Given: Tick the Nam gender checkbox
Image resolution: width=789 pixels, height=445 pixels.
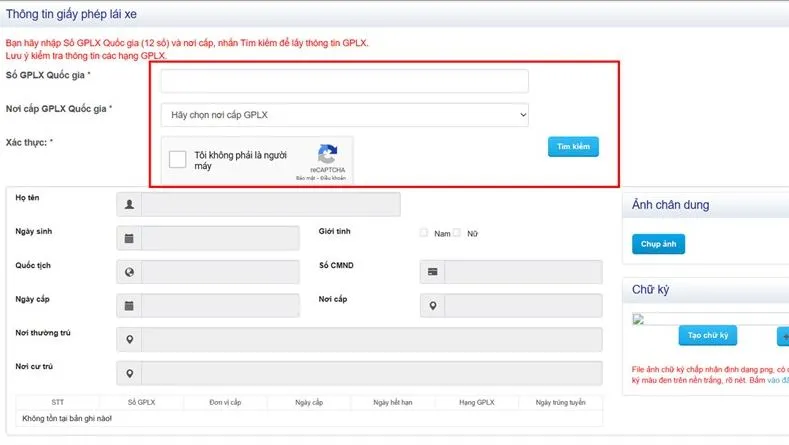Looking at the screenshot, I should click(x=424, y=233).
